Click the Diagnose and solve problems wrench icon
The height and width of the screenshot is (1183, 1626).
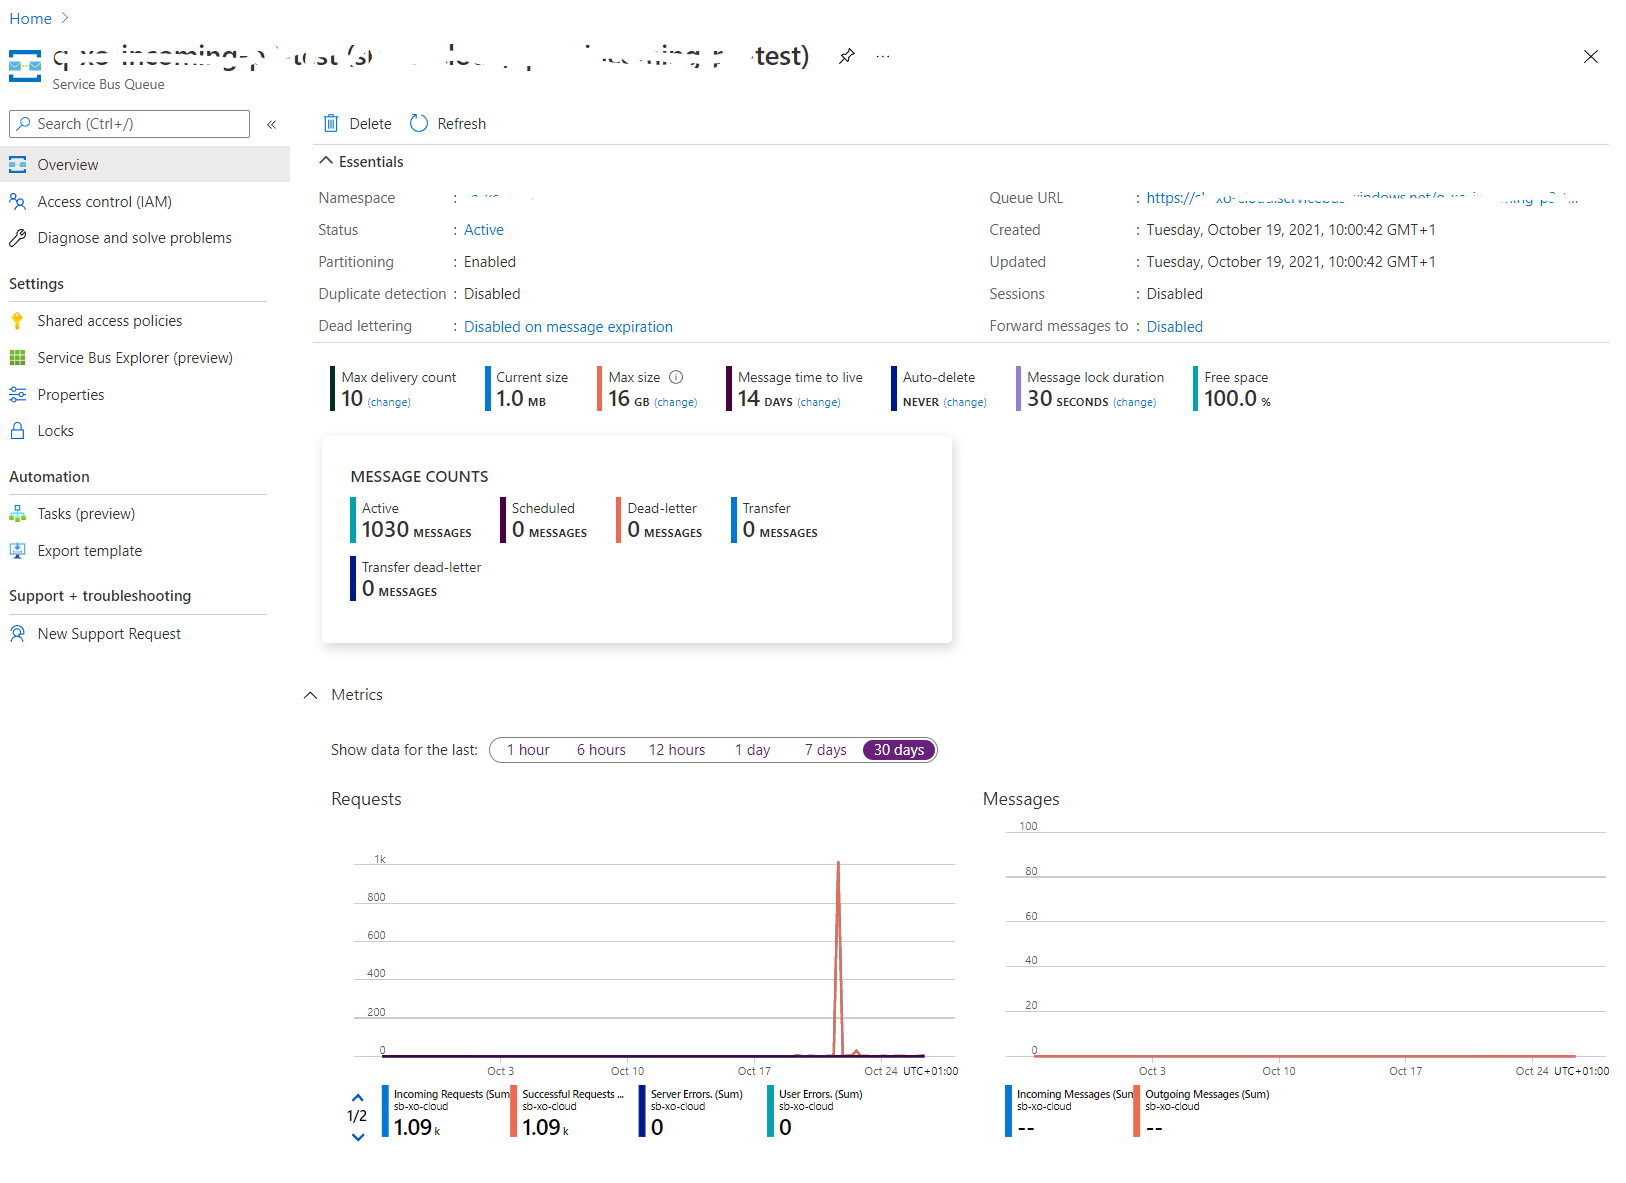18,238
